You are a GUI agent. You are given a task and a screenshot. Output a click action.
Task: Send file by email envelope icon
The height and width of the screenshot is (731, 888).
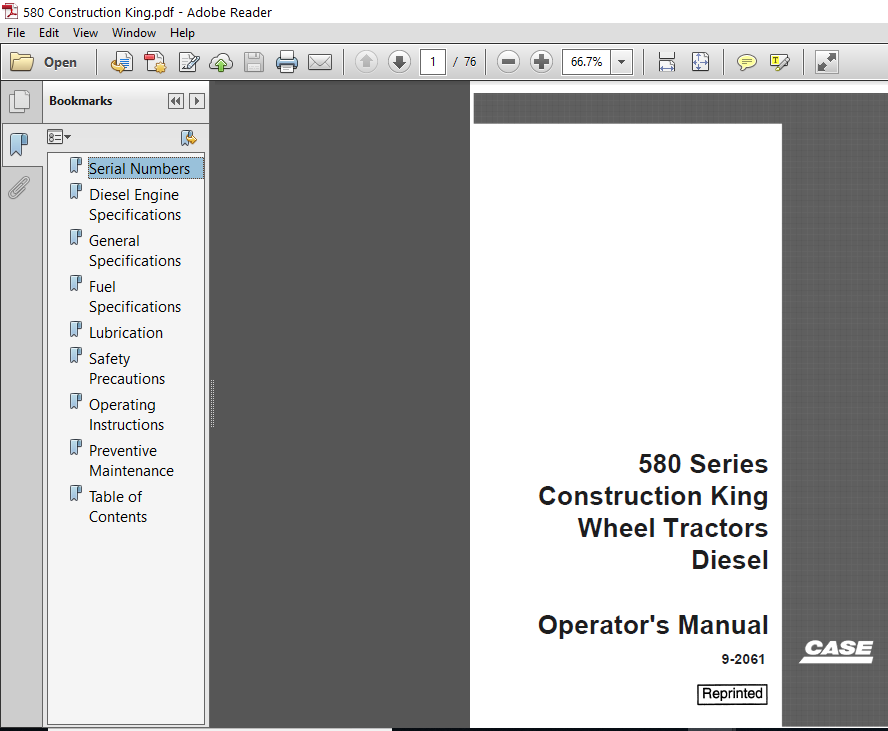coord(320,62)
